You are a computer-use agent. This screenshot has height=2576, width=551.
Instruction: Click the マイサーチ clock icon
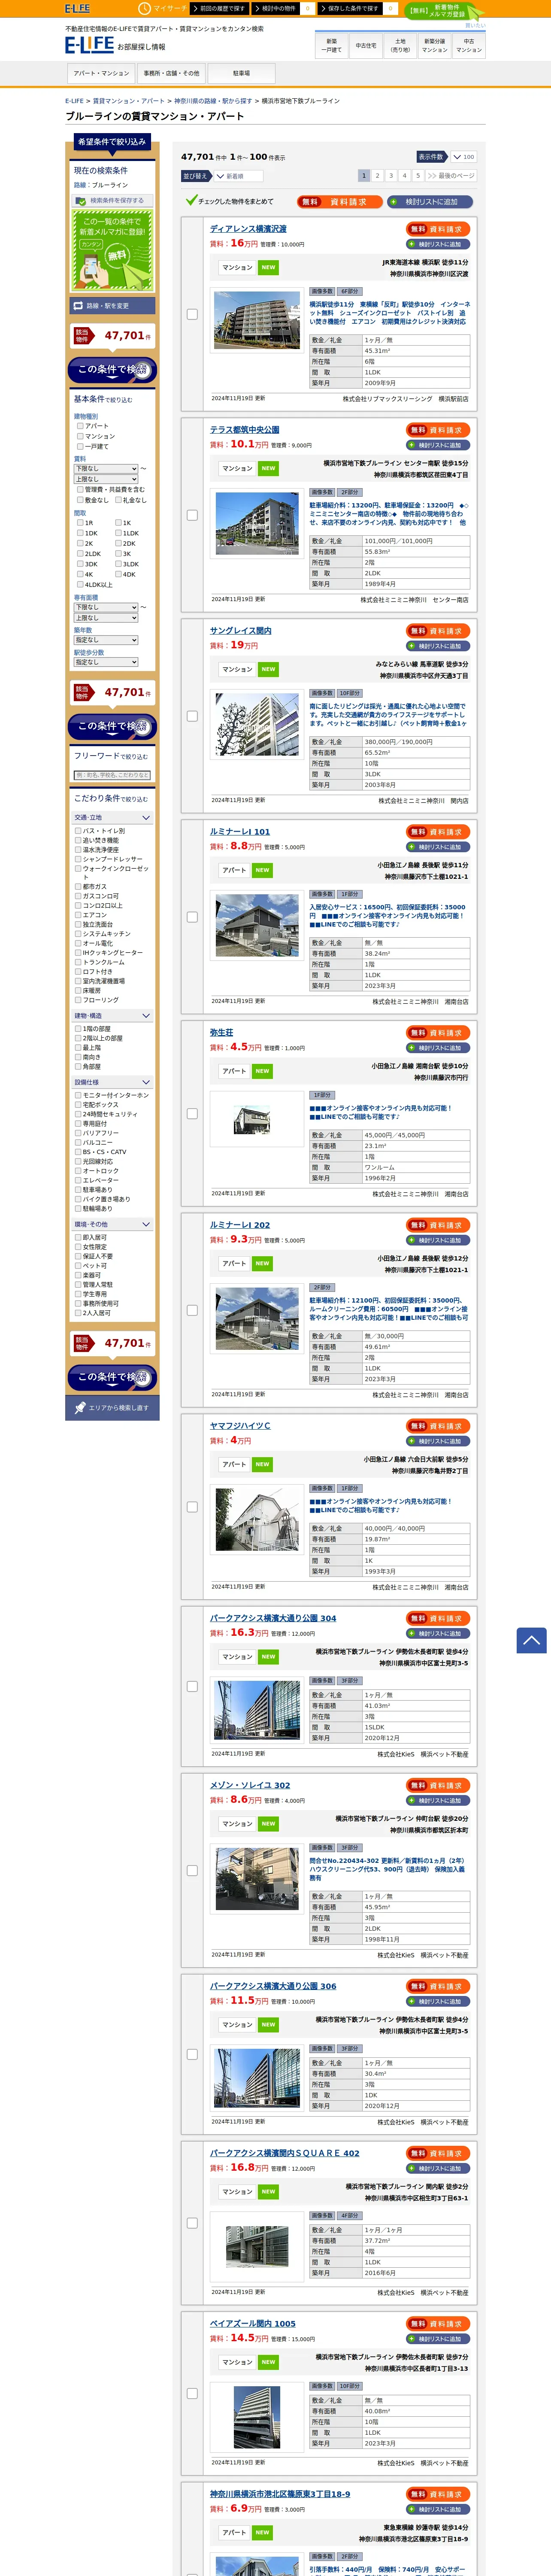click(x=144, y=8)
